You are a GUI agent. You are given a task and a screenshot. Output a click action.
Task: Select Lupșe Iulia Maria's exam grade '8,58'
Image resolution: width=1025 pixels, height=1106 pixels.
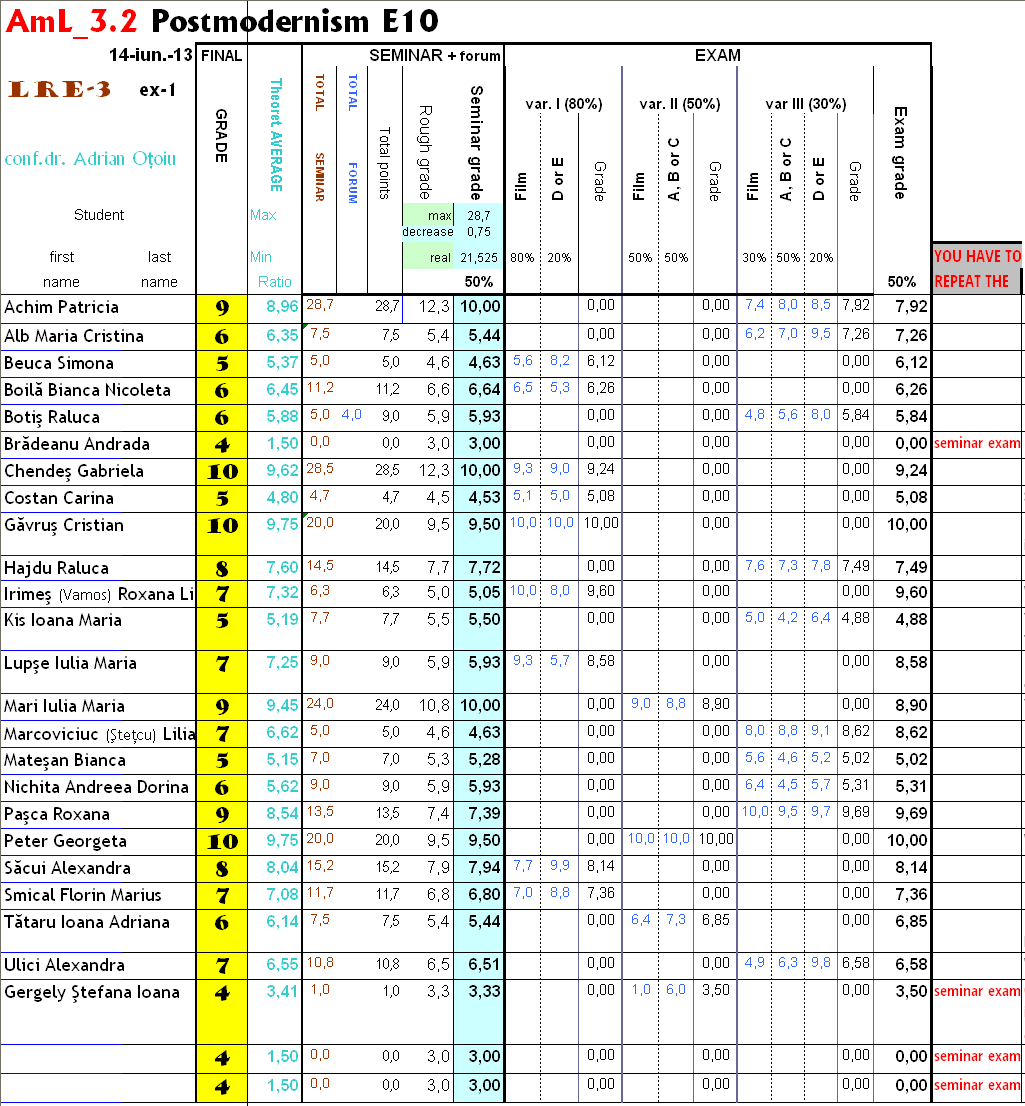pyautogui.click(x=911, y=663)
